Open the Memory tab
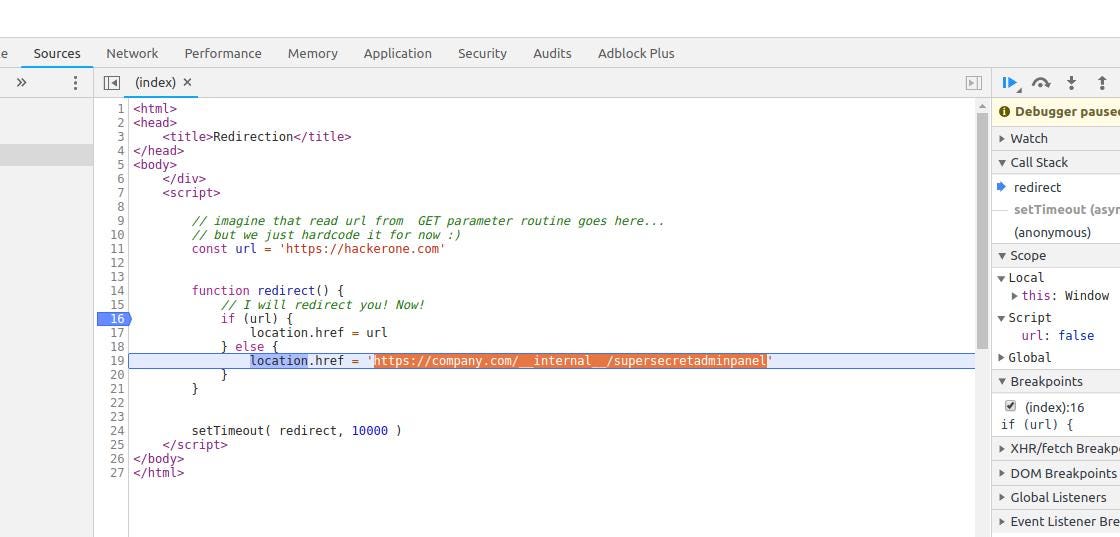The height and width of the screenshot is (537, 1120). pyautogui.click(x=313, y=54)
